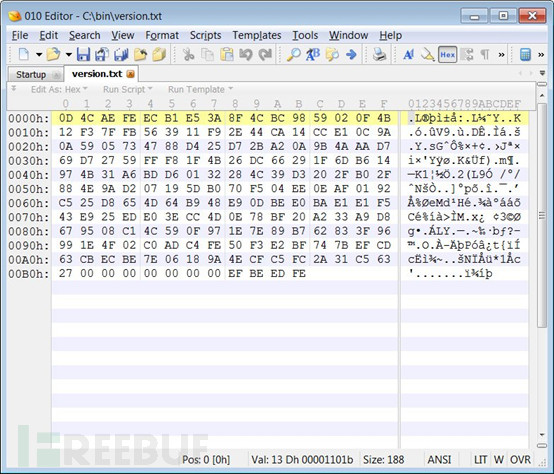Click the blue Goto arrow icon
Viewport: 554px width, 474px height.
351,54
